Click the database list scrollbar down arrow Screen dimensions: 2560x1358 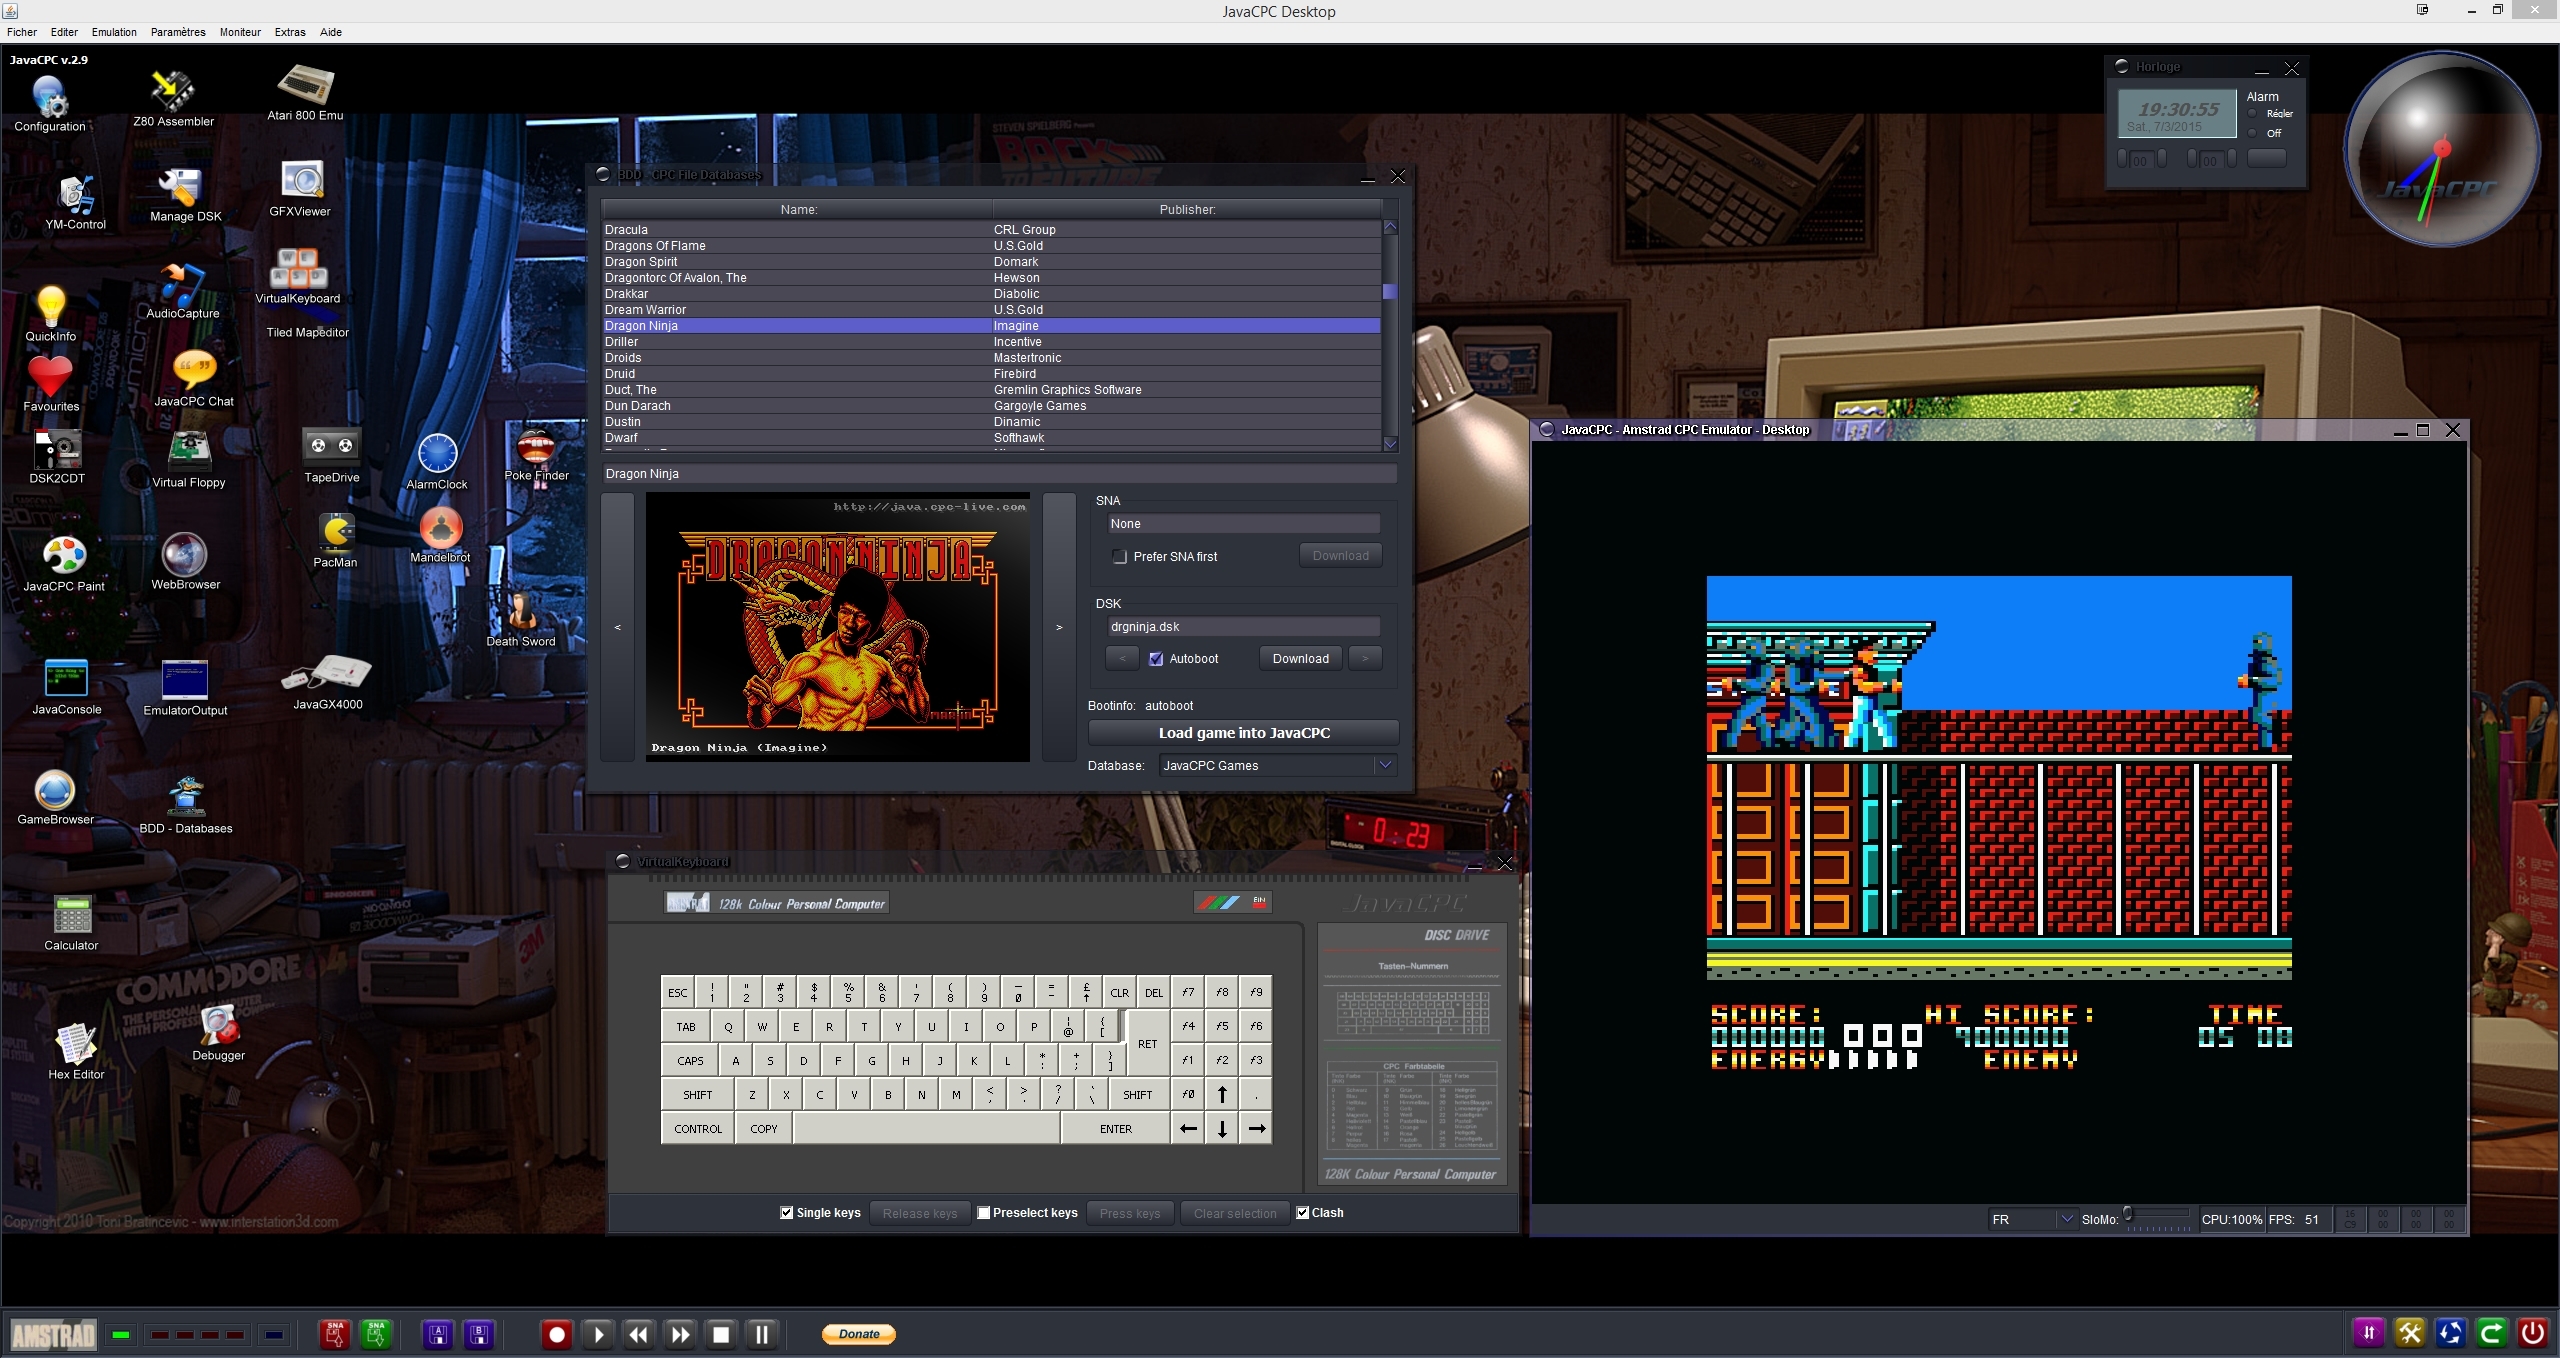(x=1390, y=443)
